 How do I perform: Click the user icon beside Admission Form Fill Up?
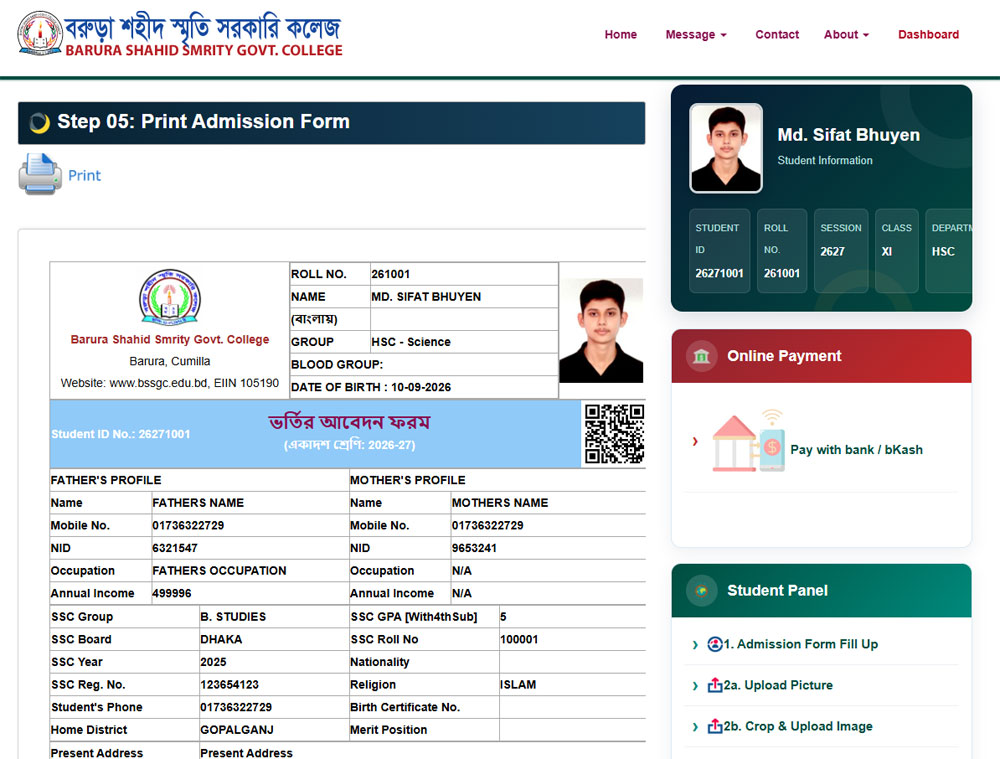point(715,644)
